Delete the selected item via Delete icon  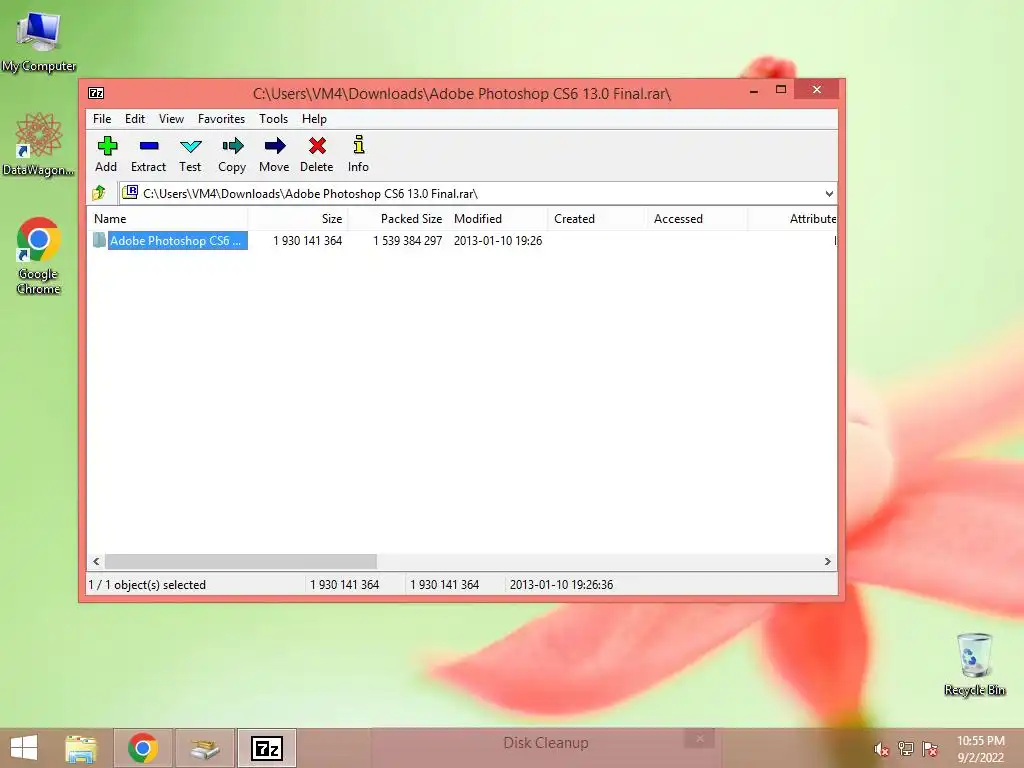pyautogui.click(x=317, y=154)
